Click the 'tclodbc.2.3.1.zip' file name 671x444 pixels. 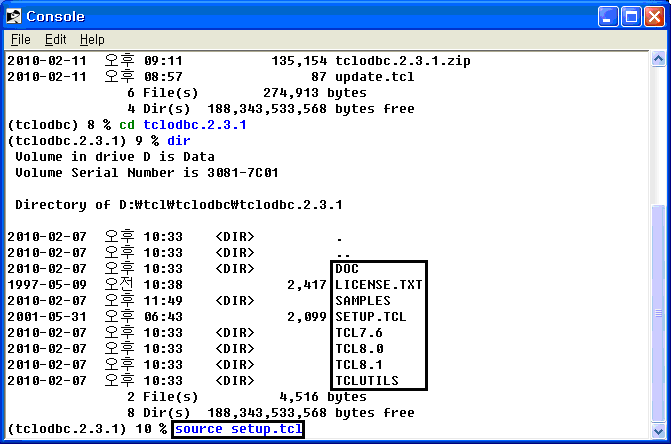click(403, 61)
